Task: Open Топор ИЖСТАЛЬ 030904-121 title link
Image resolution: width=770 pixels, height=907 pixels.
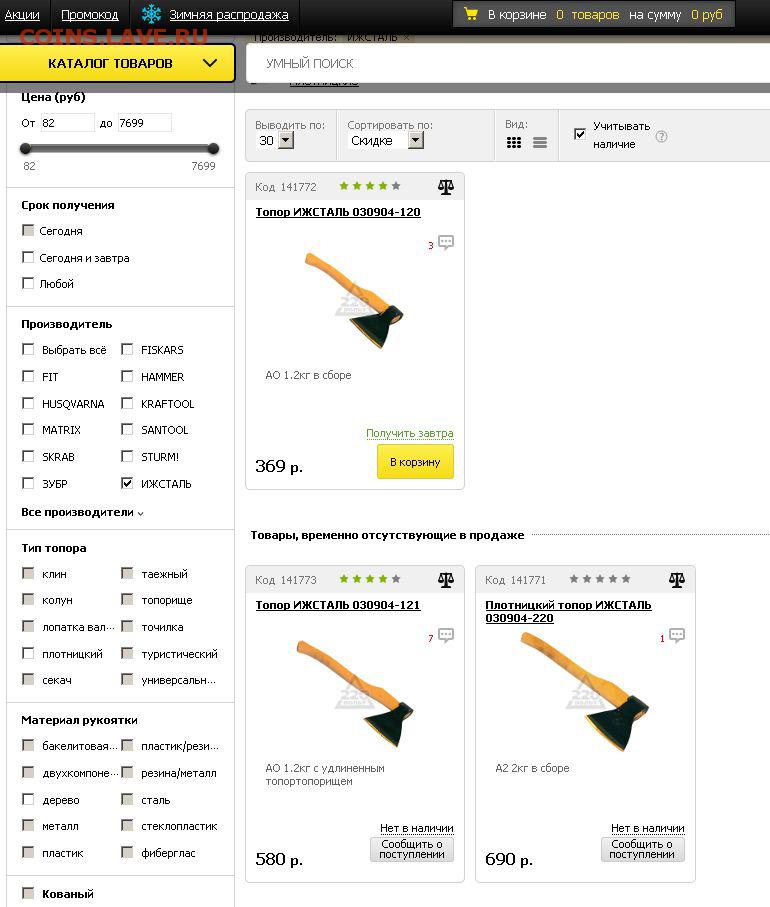Action: pos(338,605)
